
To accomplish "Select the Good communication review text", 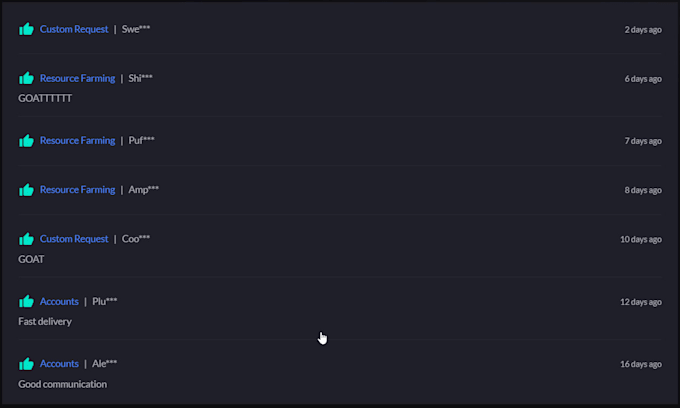I will click(x=62, y=384).
